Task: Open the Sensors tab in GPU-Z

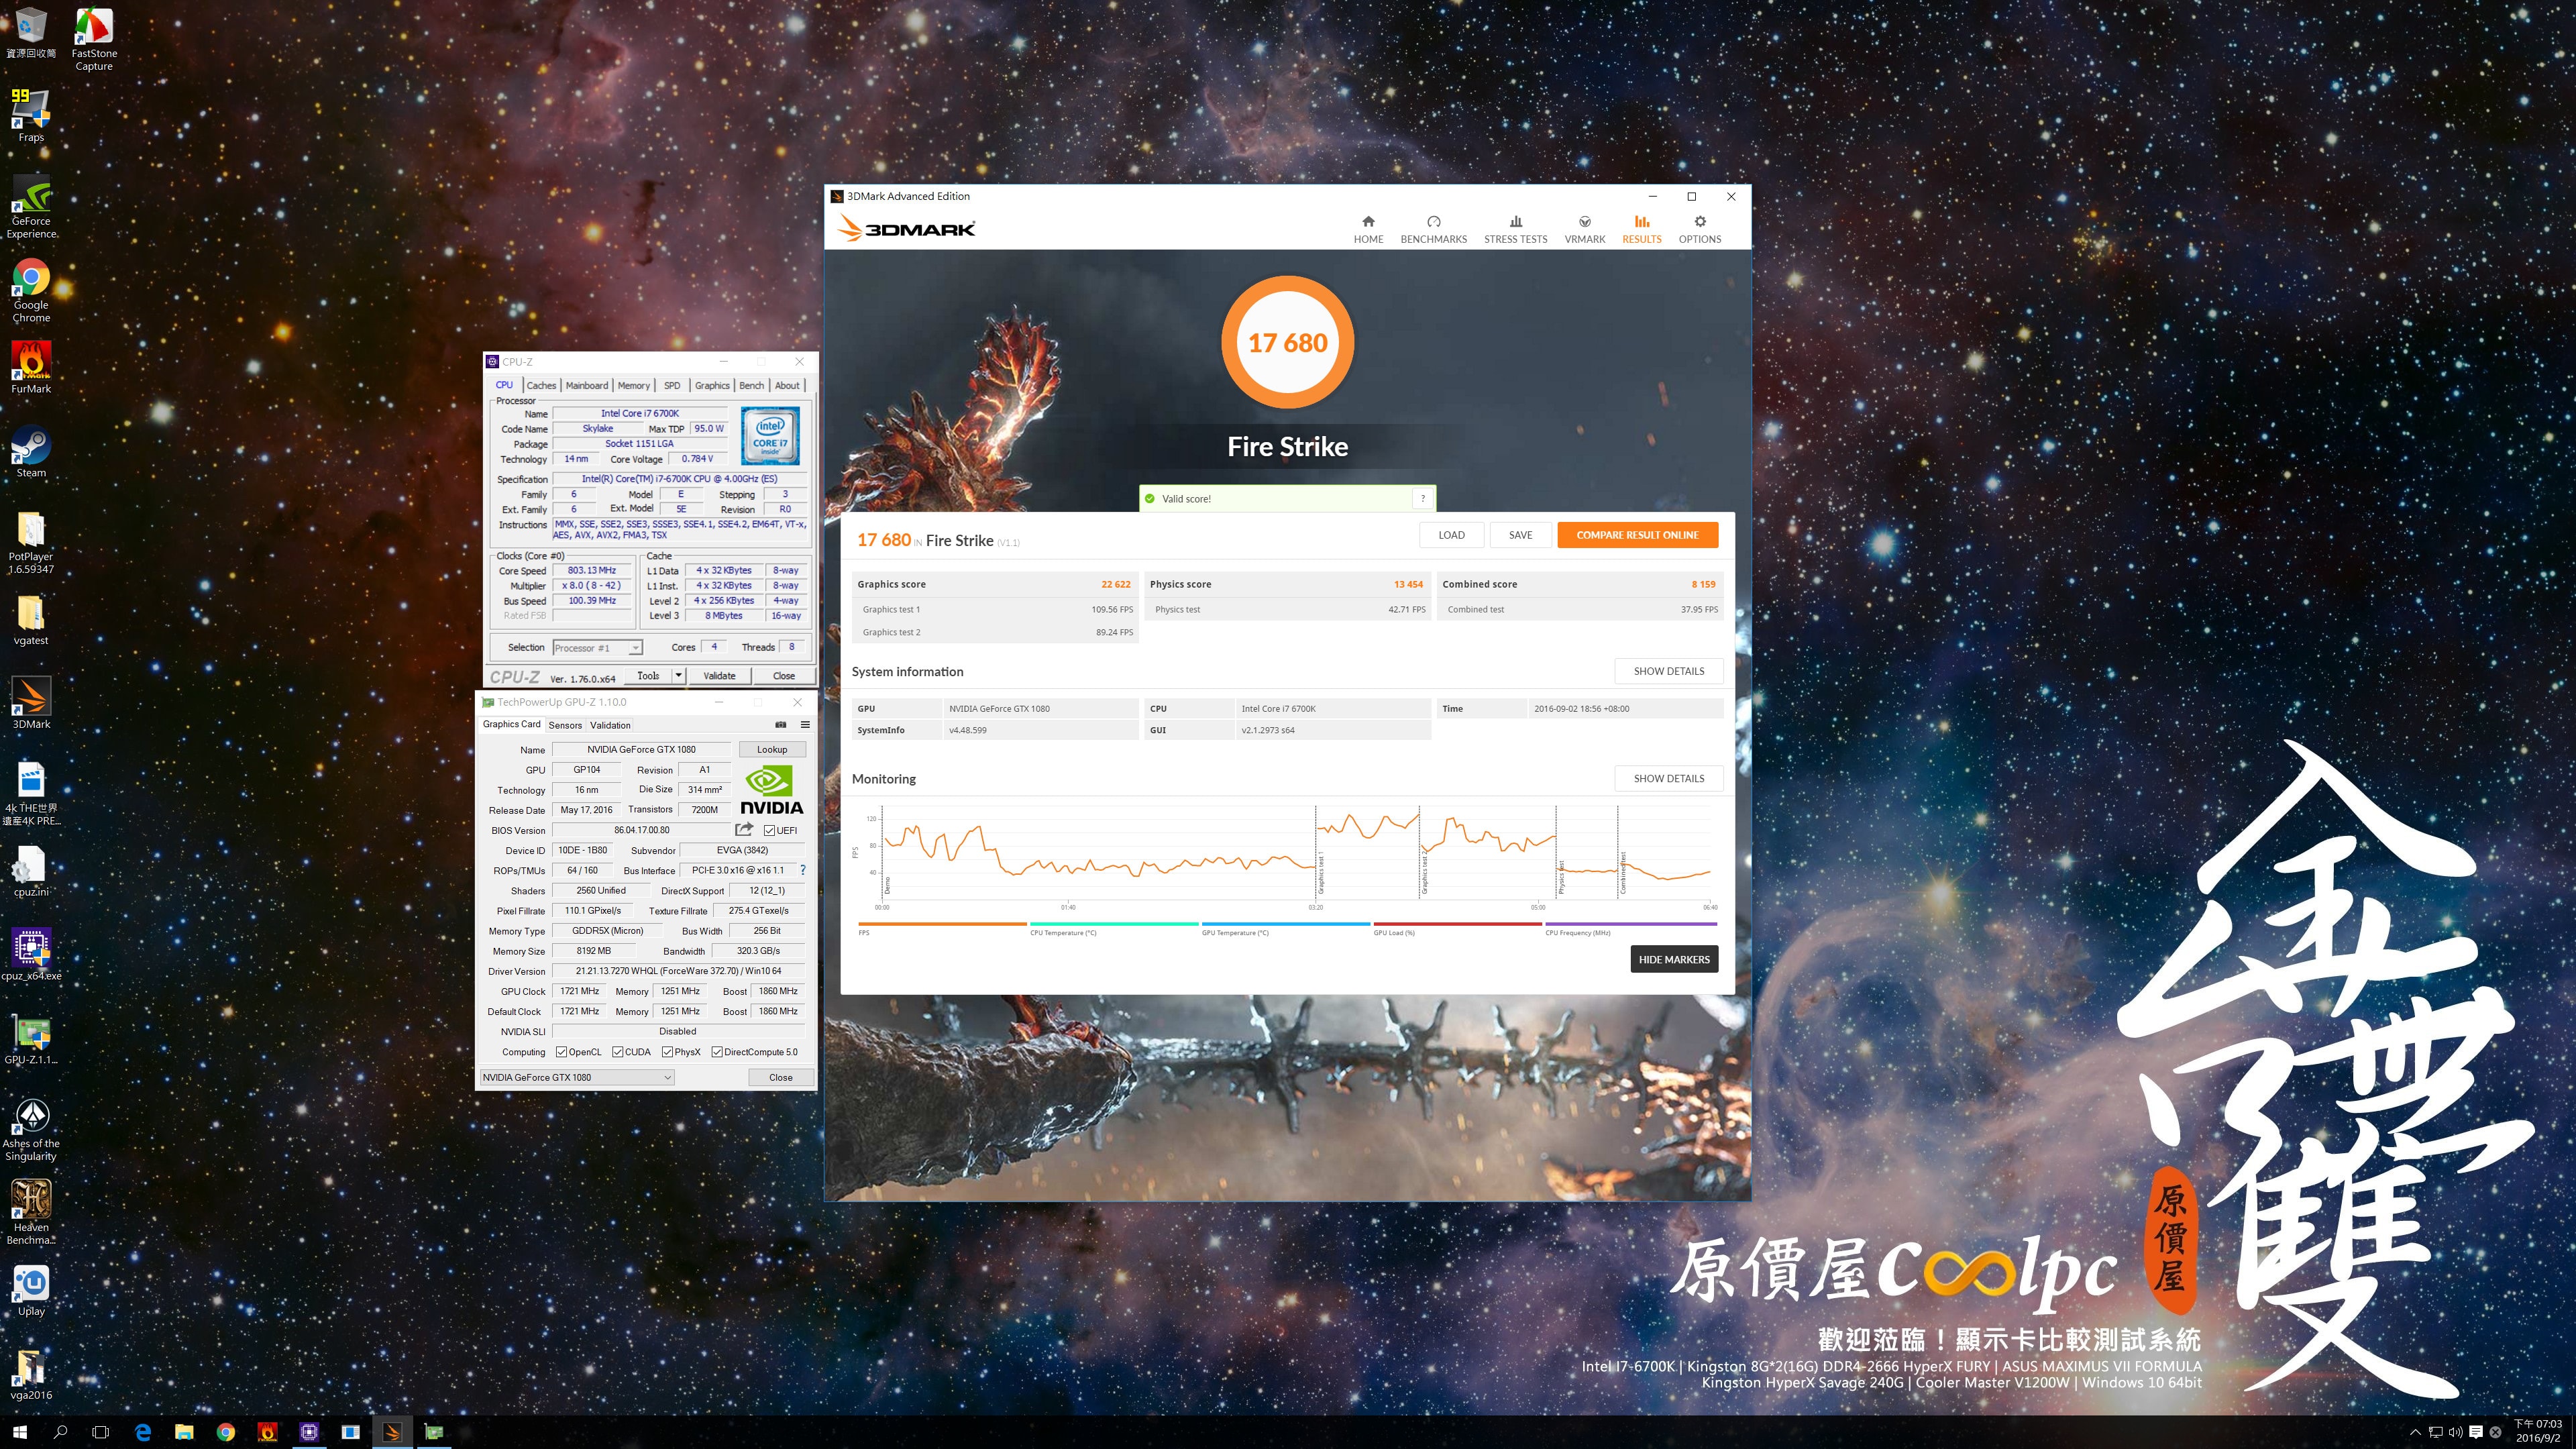Action: 565,725
